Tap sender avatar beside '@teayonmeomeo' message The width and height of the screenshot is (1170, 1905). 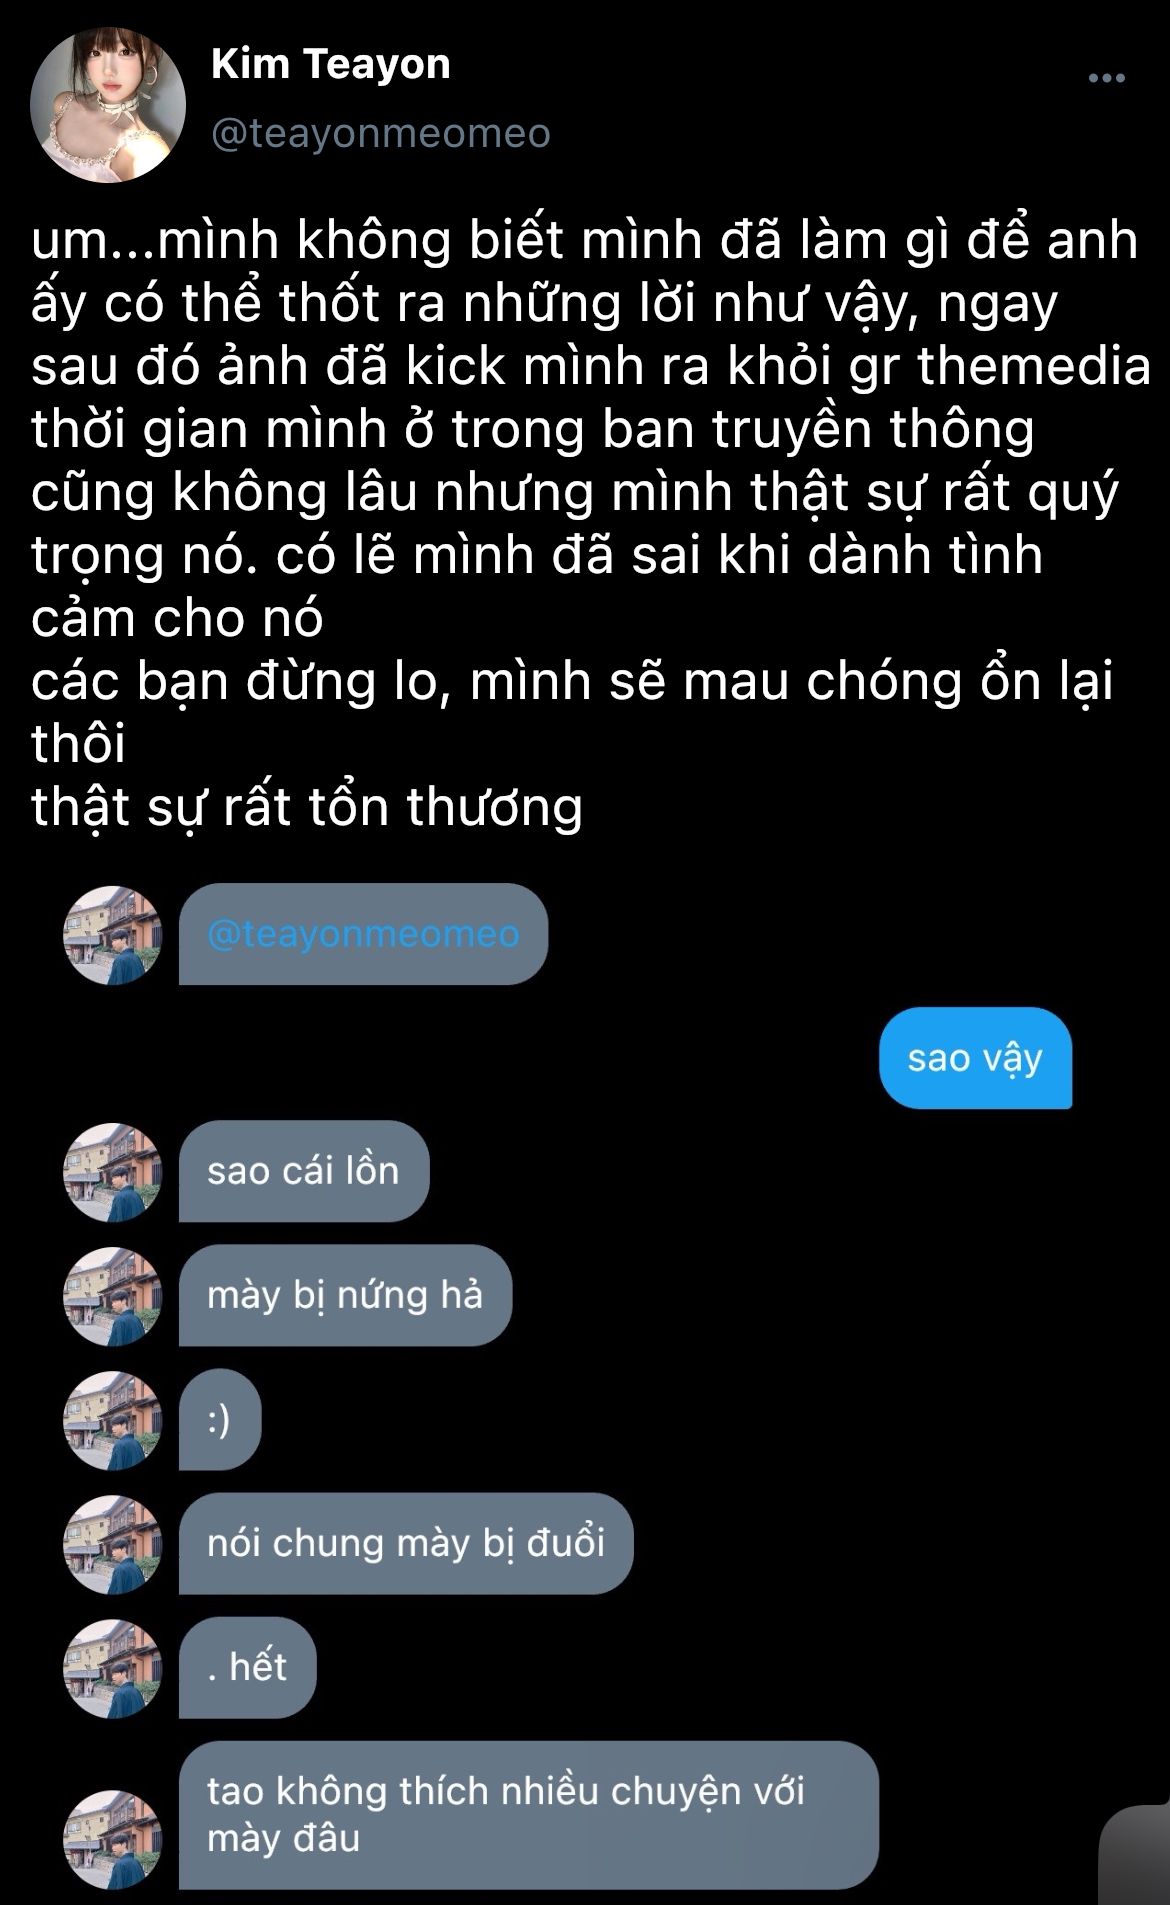click(x=112, y=935)
